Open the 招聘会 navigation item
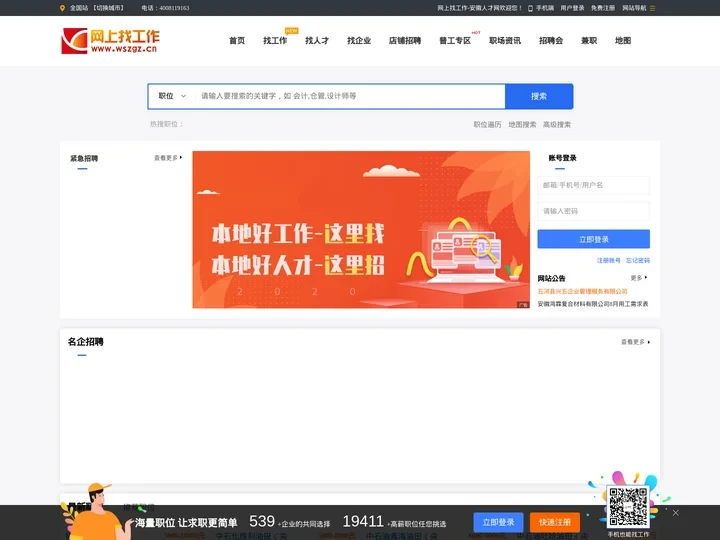The image size is (720, 540). pyautogui.click(x=551, y=40)
